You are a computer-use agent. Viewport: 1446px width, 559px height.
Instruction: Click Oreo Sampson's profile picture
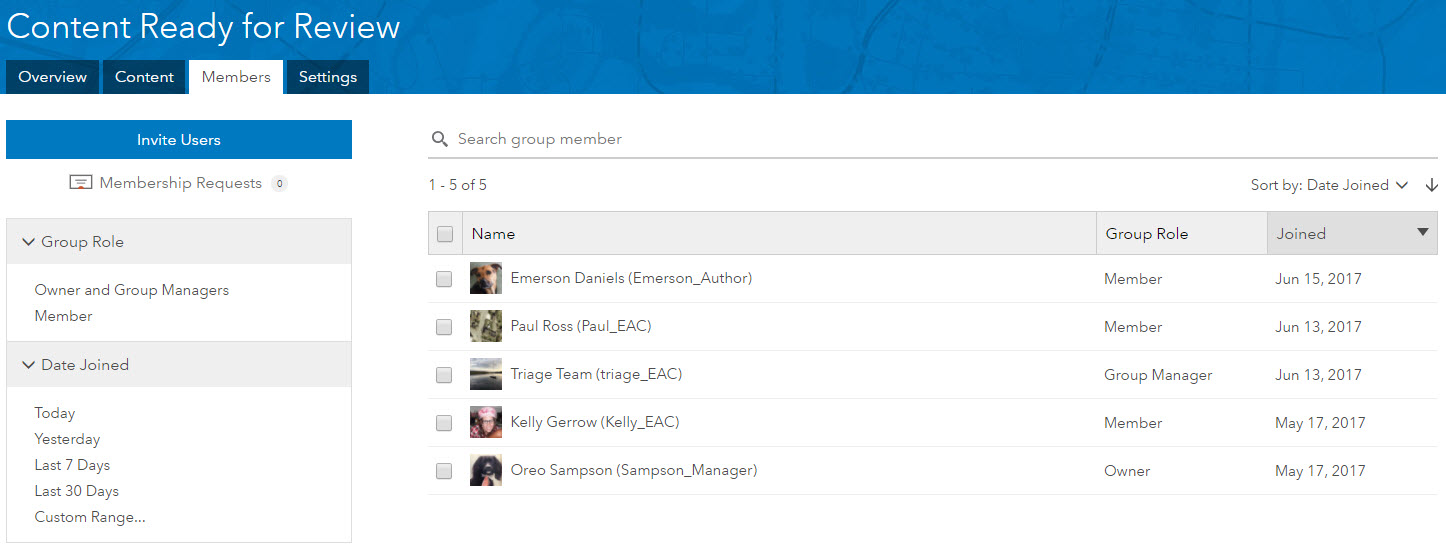tap(486, 471)
